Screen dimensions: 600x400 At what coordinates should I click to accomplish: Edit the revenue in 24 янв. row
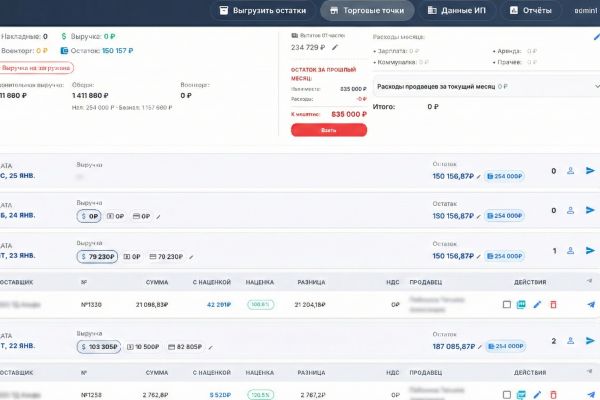point(158,217)
